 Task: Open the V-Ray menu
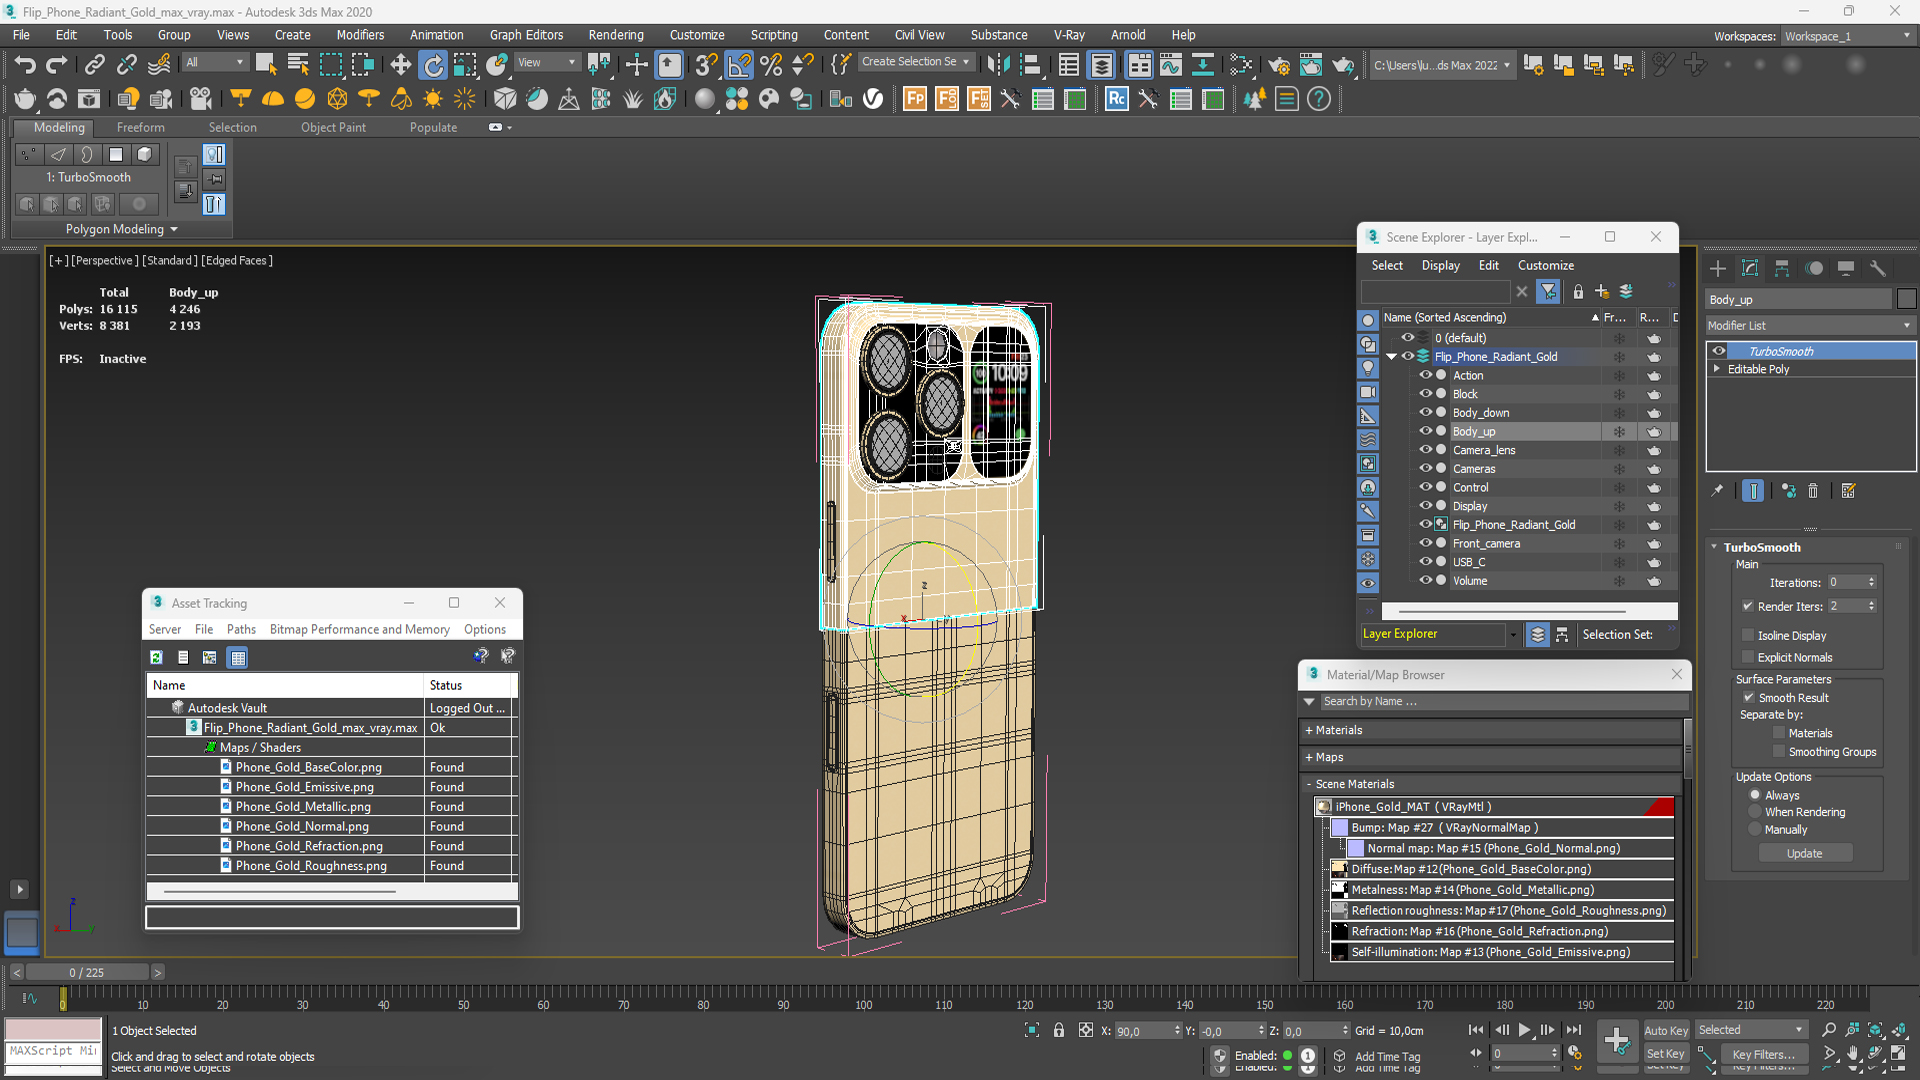tap(1069, 35)
